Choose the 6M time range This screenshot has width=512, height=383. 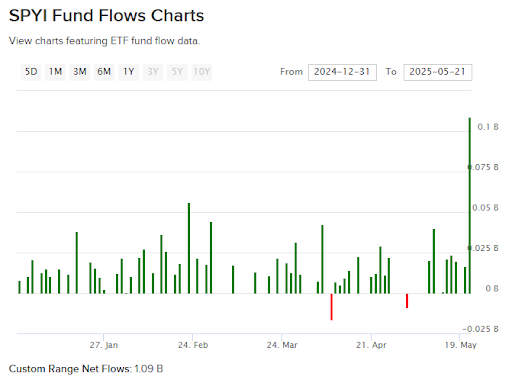(104, 72)
